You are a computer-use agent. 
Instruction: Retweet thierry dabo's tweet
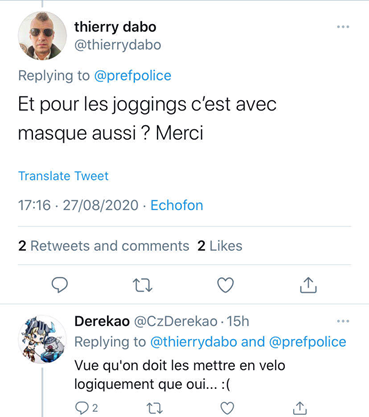pyautogui.click(x=143, y=286)
